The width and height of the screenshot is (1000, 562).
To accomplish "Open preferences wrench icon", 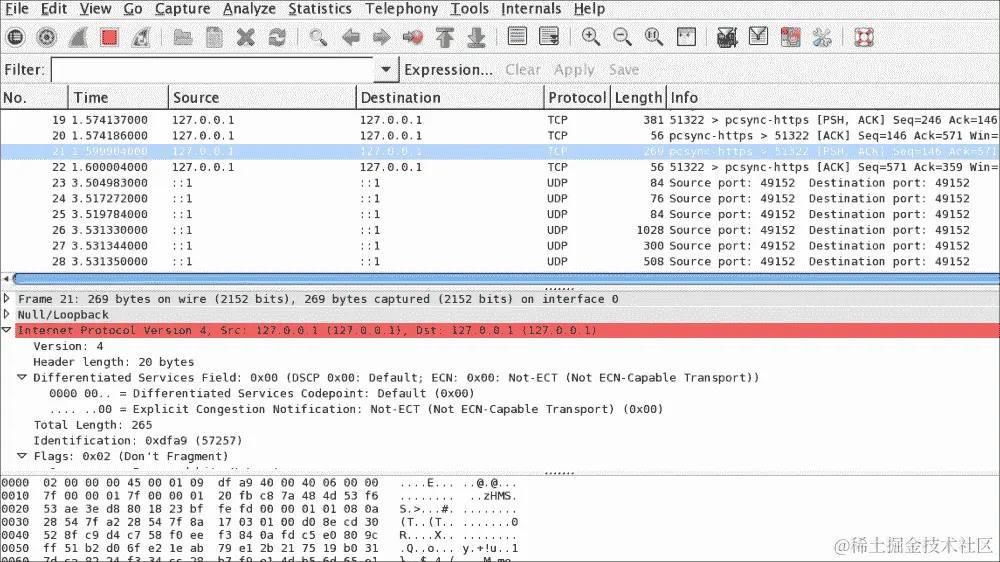I will coord(822,37).
